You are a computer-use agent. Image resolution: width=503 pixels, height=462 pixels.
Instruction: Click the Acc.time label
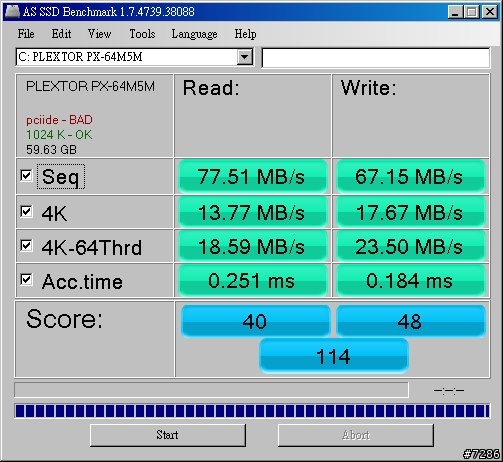[82, 281]
